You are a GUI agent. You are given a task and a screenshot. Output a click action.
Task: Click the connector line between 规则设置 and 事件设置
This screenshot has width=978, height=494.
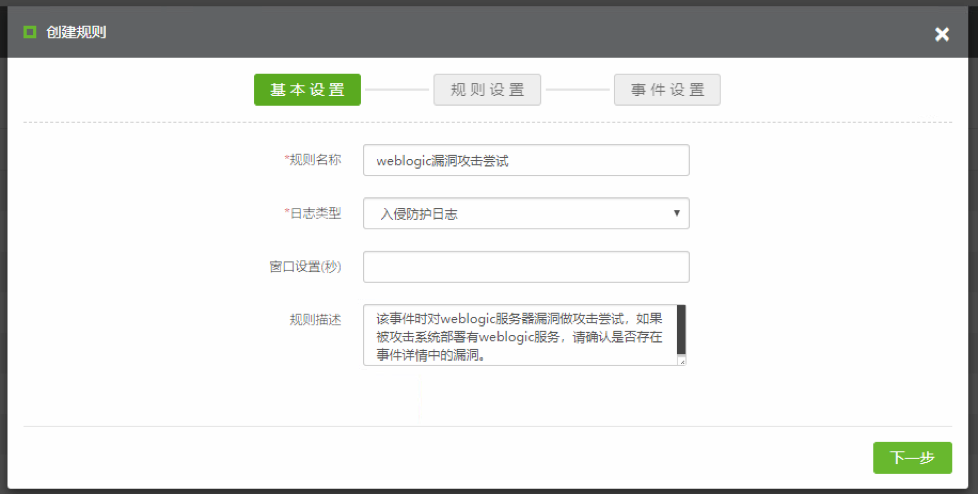pyautogui.click(x=577, y=90)
